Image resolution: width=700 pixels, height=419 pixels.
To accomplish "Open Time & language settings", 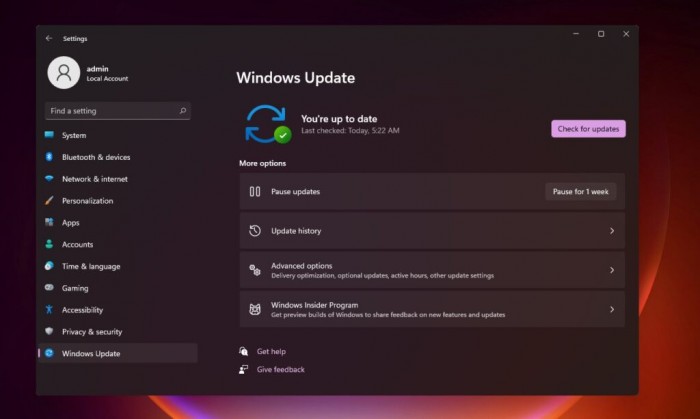I will [118, 266].
